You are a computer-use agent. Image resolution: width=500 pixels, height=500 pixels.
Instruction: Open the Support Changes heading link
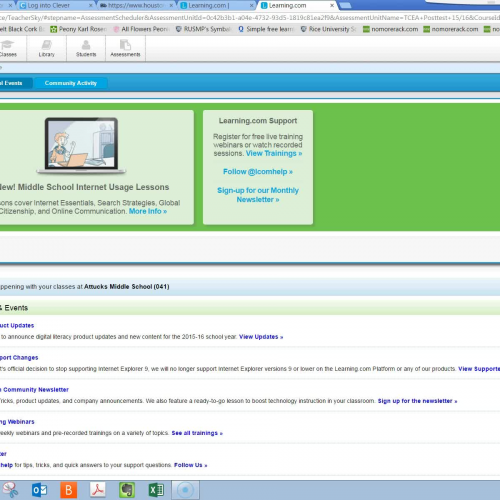click(19, 358)
